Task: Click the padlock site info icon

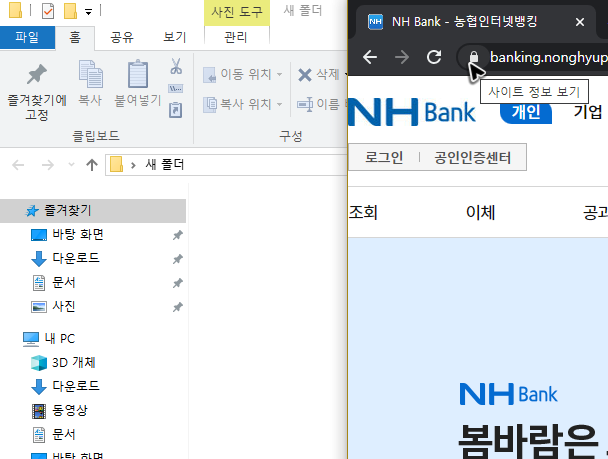Action: pos(473,57)
